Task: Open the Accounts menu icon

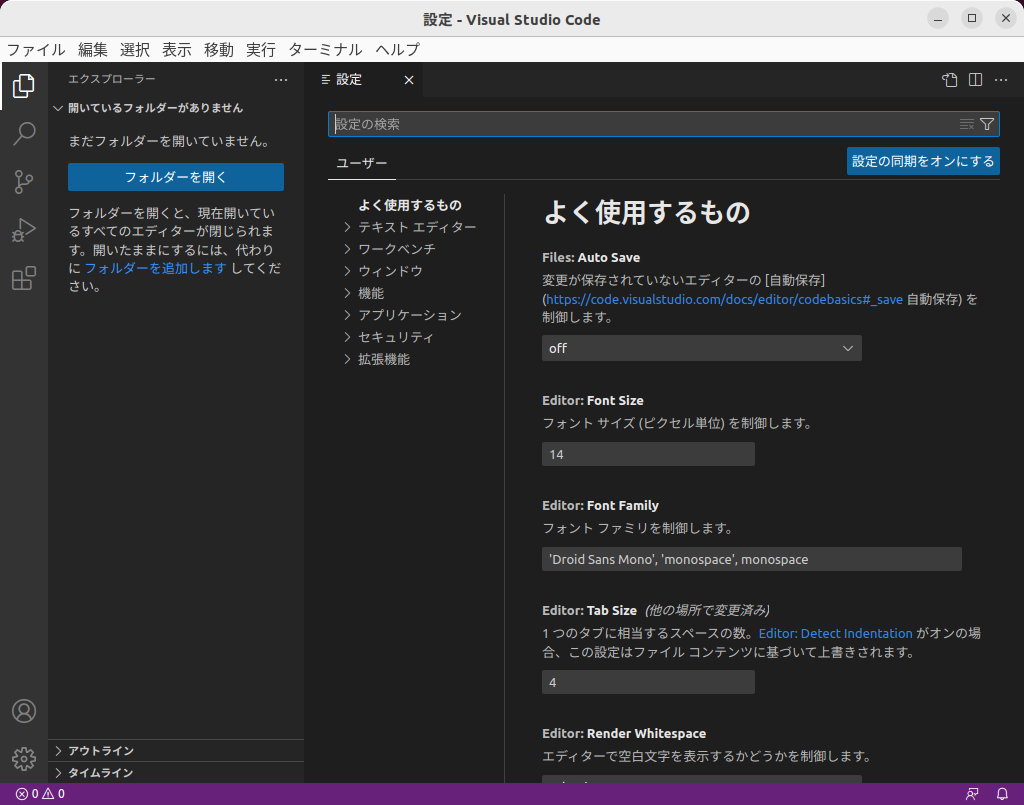Action: [x=24, y=711]
